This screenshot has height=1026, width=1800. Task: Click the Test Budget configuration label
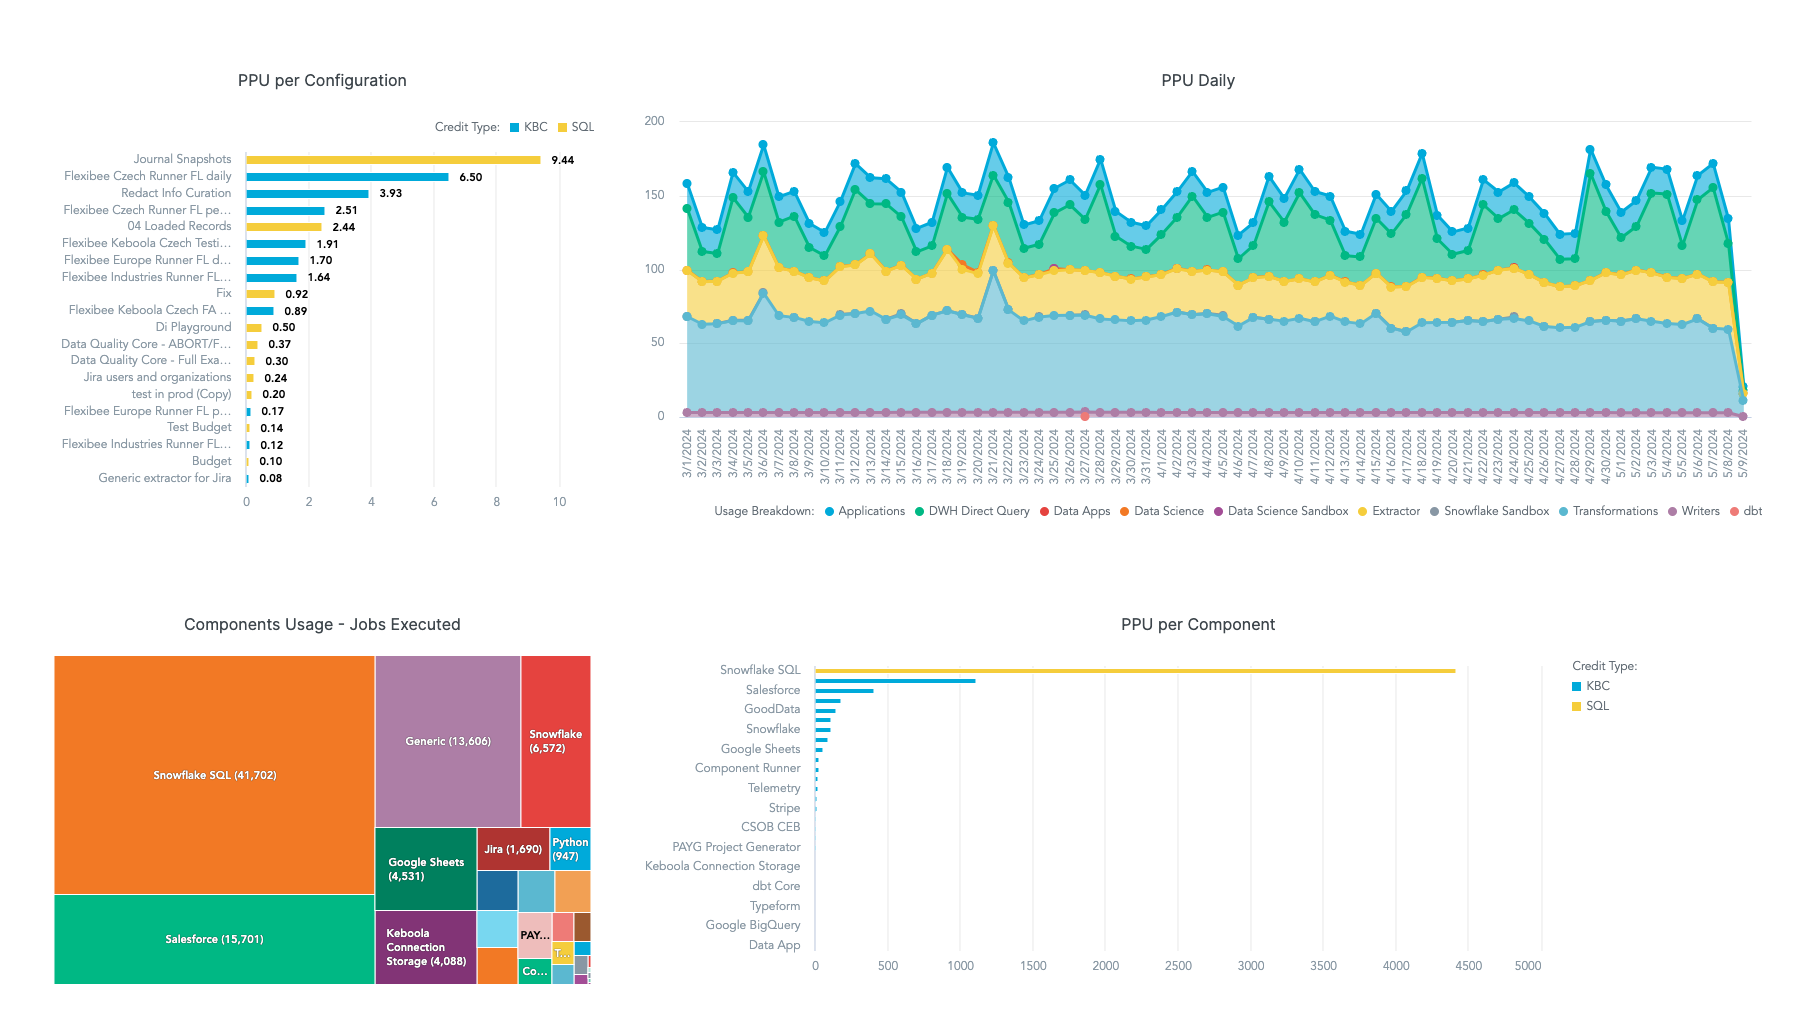(x=199, y=427)
